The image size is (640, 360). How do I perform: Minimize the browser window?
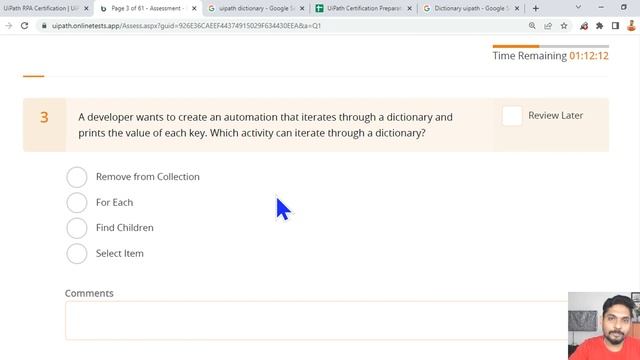(601, 7)
